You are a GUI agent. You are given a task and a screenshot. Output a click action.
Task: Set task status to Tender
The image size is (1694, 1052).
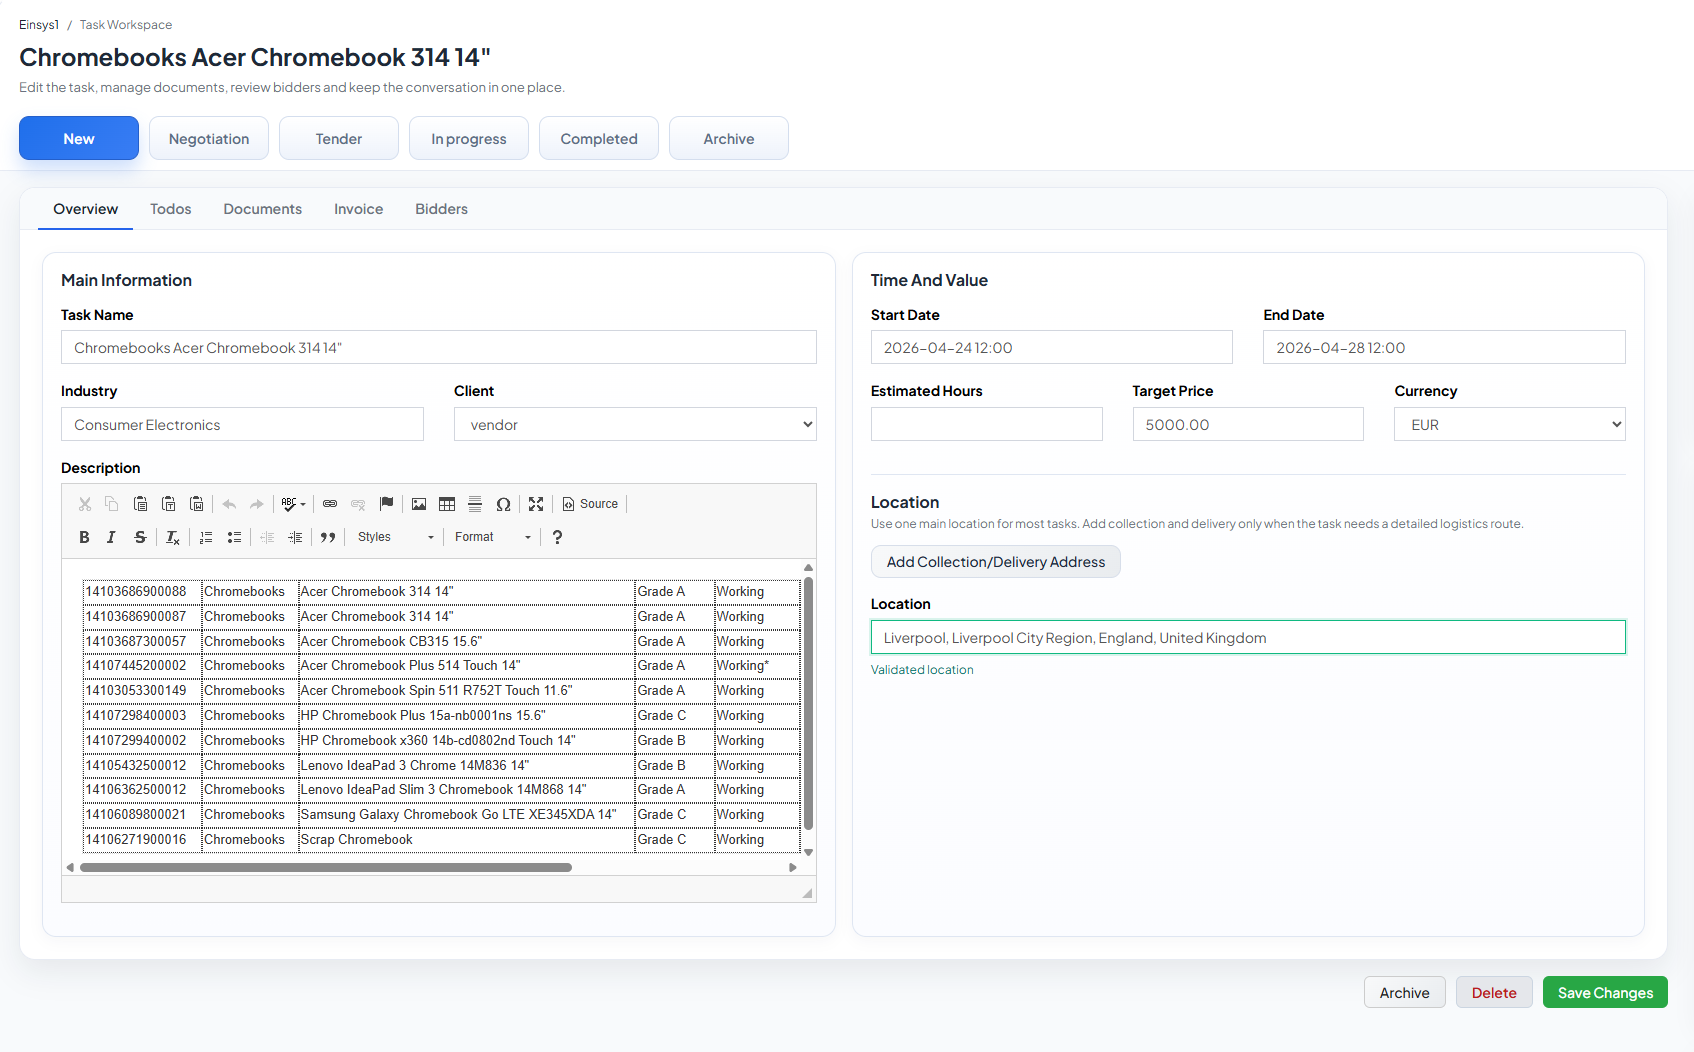tap(339, 138)
